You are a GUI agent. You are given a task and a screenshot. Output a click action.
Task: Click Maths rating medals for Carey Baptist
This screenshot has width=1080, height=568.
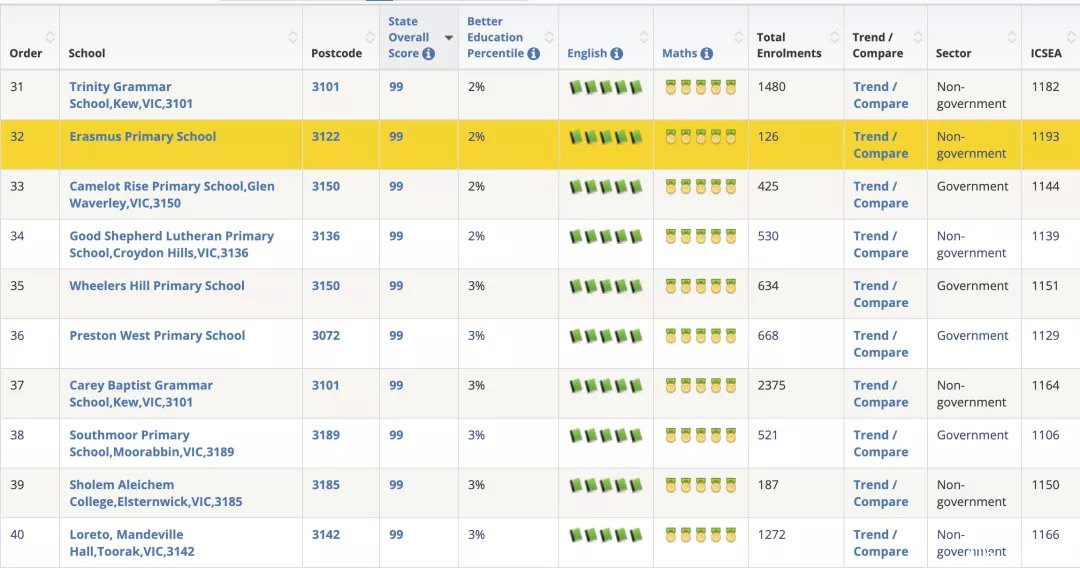click(x=700, y=386)
